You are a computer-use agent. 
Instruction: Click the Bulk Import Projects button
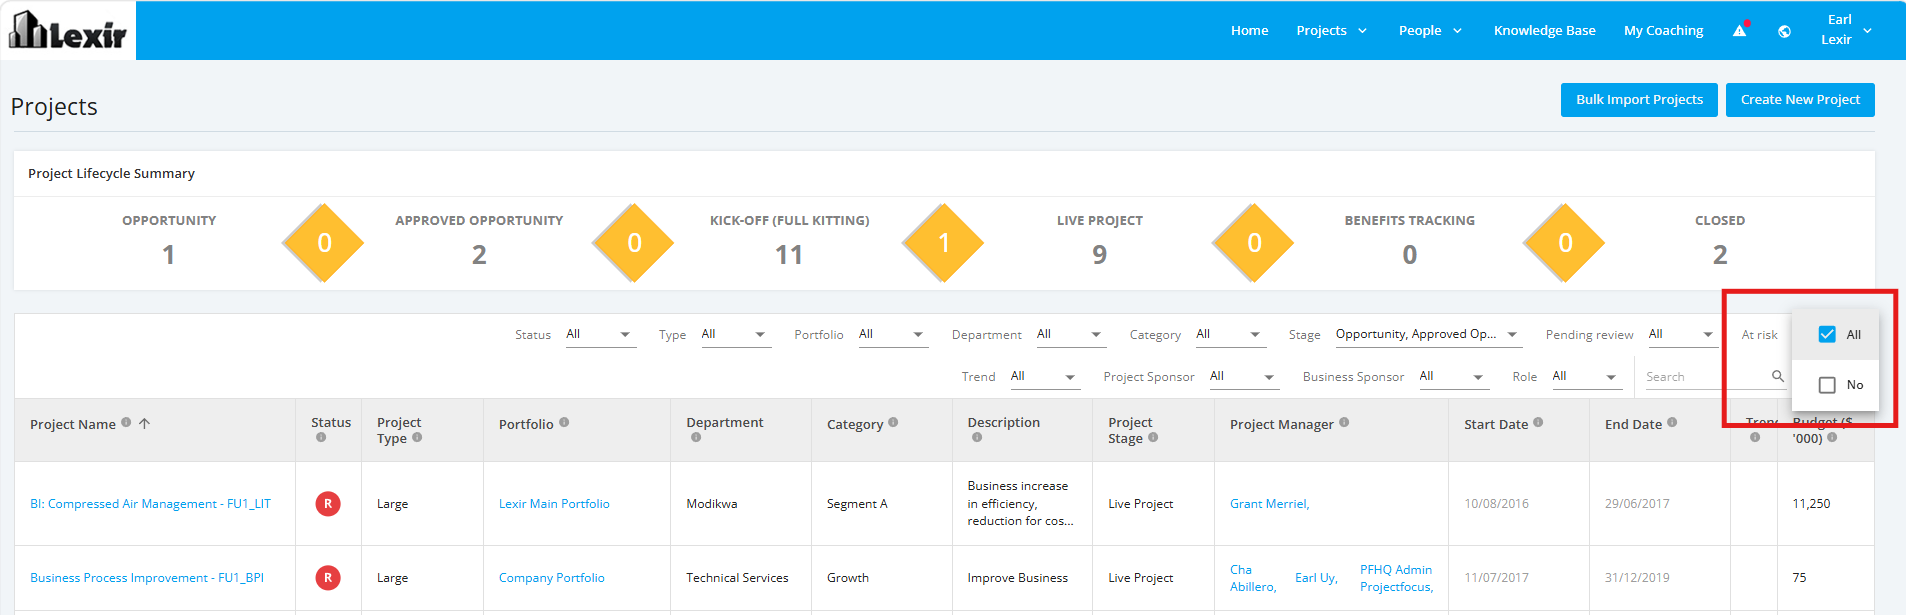(x=1639, y=100)
